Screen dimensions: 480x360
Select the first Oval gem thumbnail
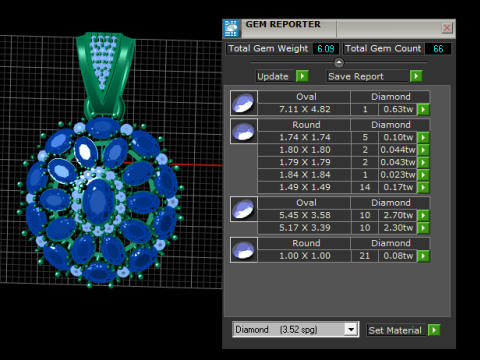[244, 103]
